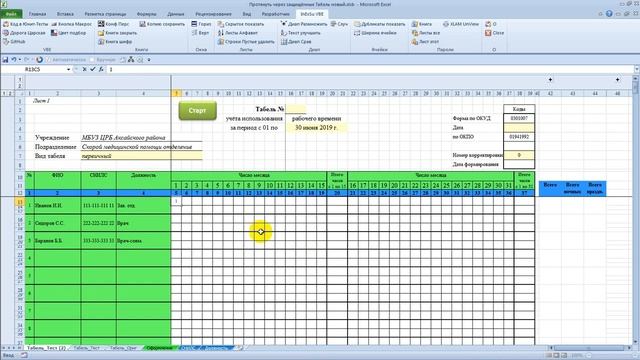Switch to the Вставка ribbon tab
The width and height of the screenshot is (640, 360).
[x=65, y=14]
